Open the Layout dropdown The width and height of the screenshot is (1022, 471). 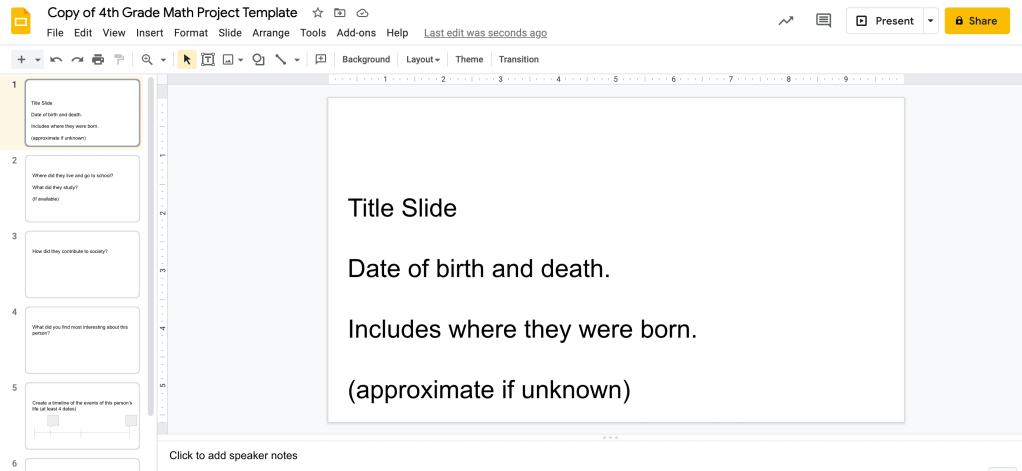click(422, 60)
